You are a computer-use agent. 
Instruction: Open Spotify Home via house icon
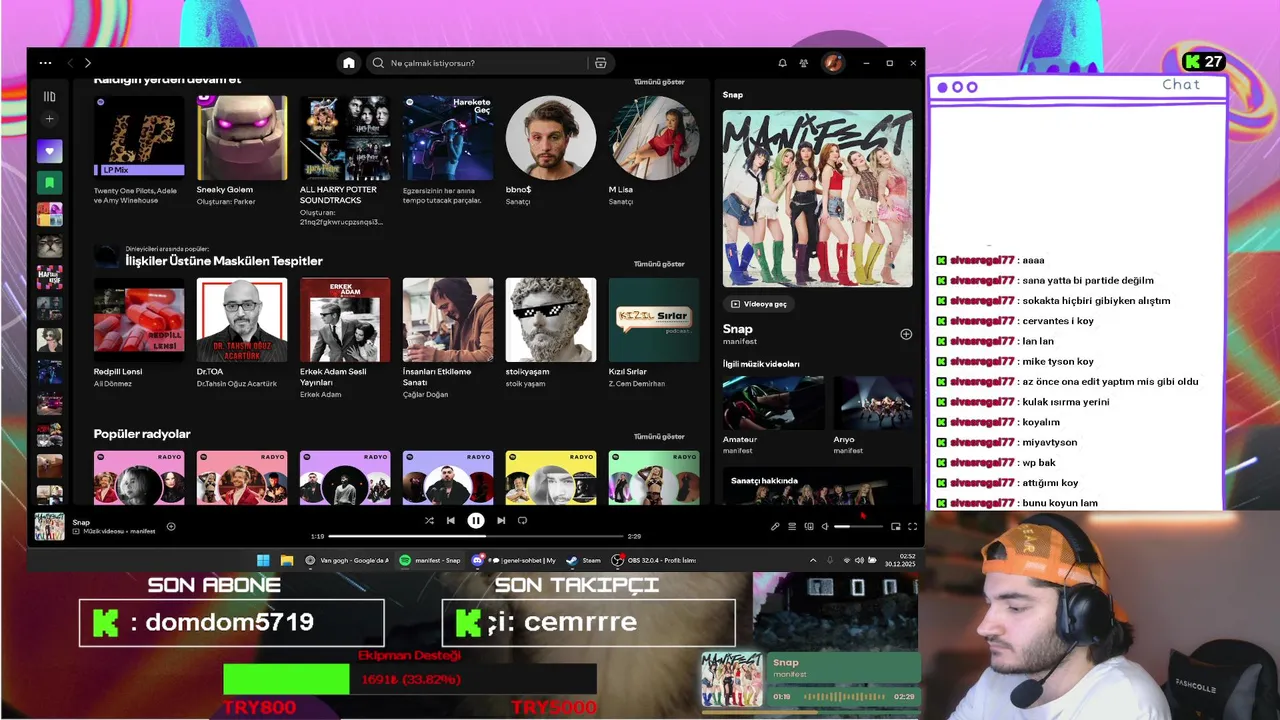tap(348, 63)
